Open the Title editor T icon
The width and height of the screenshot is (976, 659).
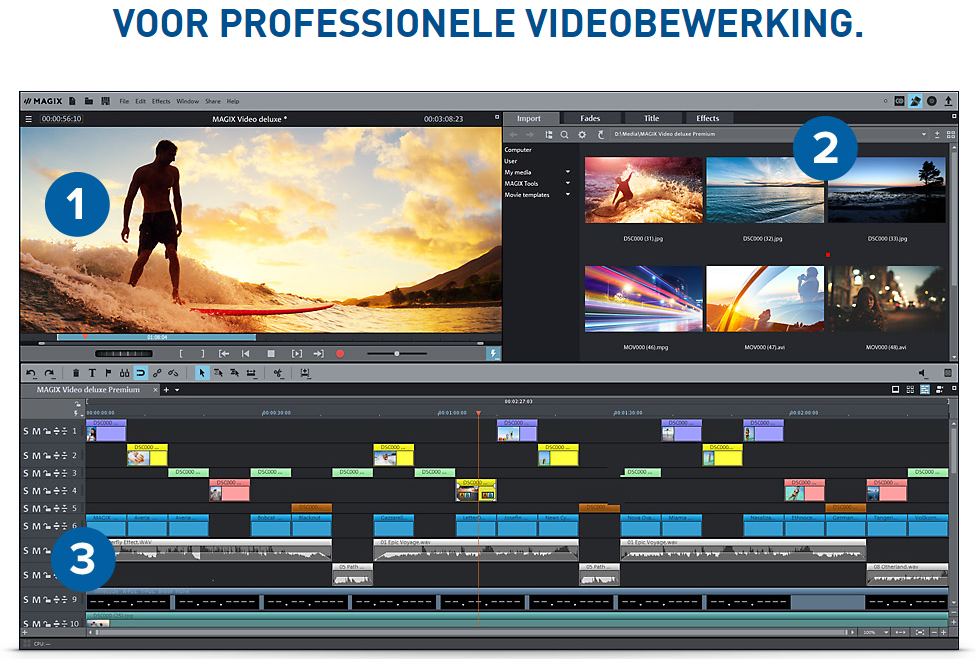point(92,373)
